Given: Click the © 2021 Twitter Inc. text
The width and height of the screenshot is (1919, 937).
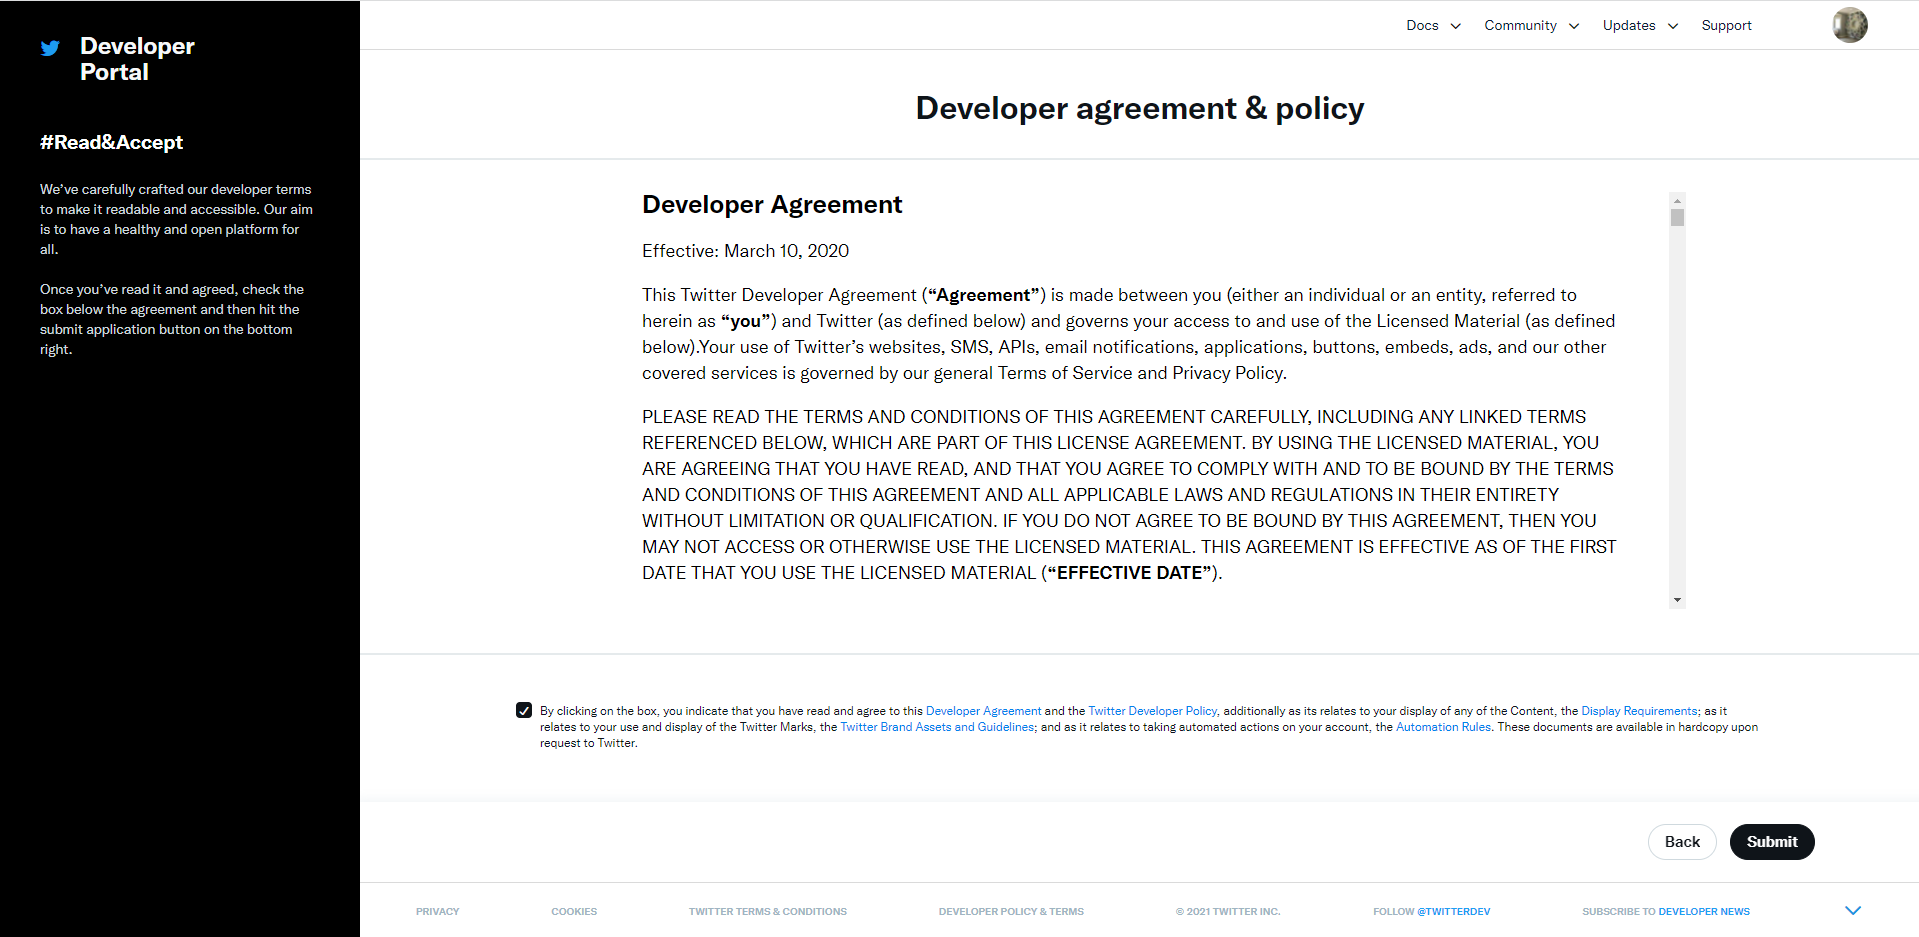Looking at the screenshot, I should [1228, 911].
